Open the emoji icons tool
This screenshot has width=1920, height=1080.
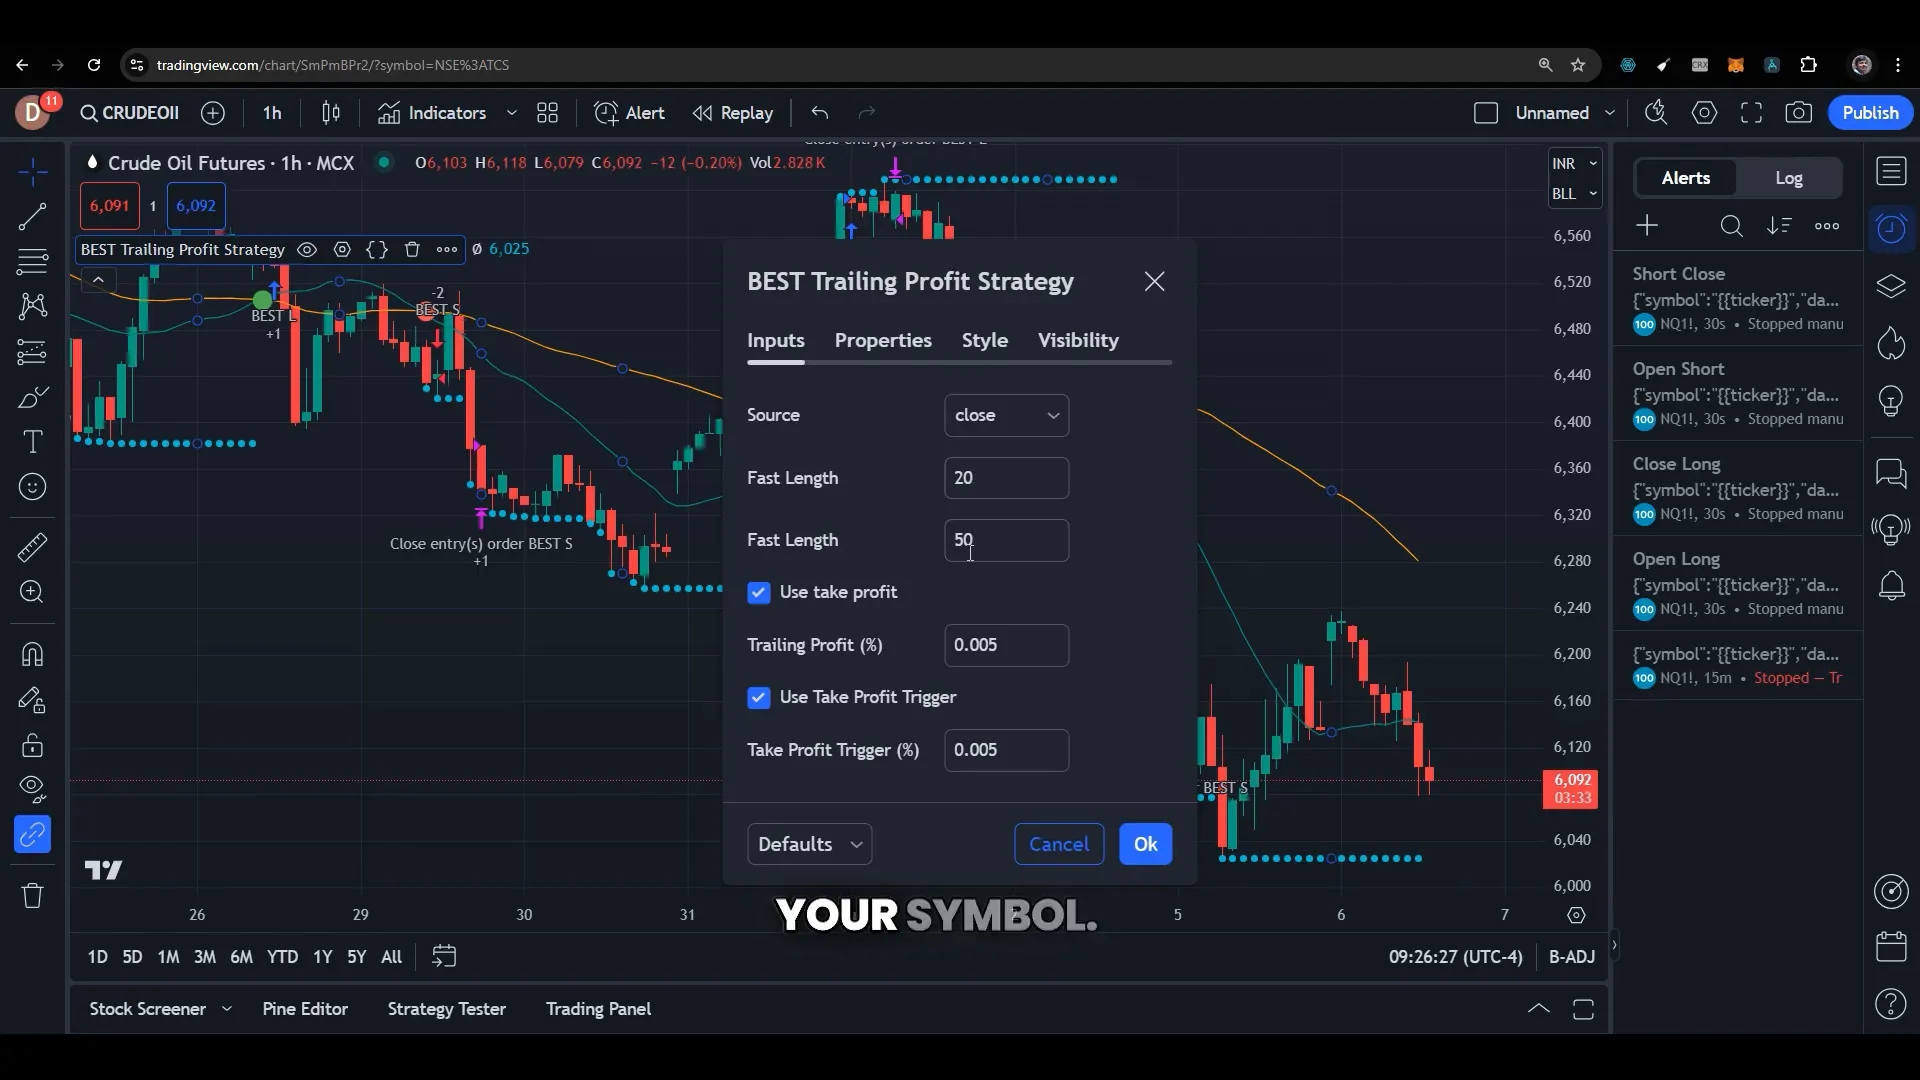tap(32, 487)
